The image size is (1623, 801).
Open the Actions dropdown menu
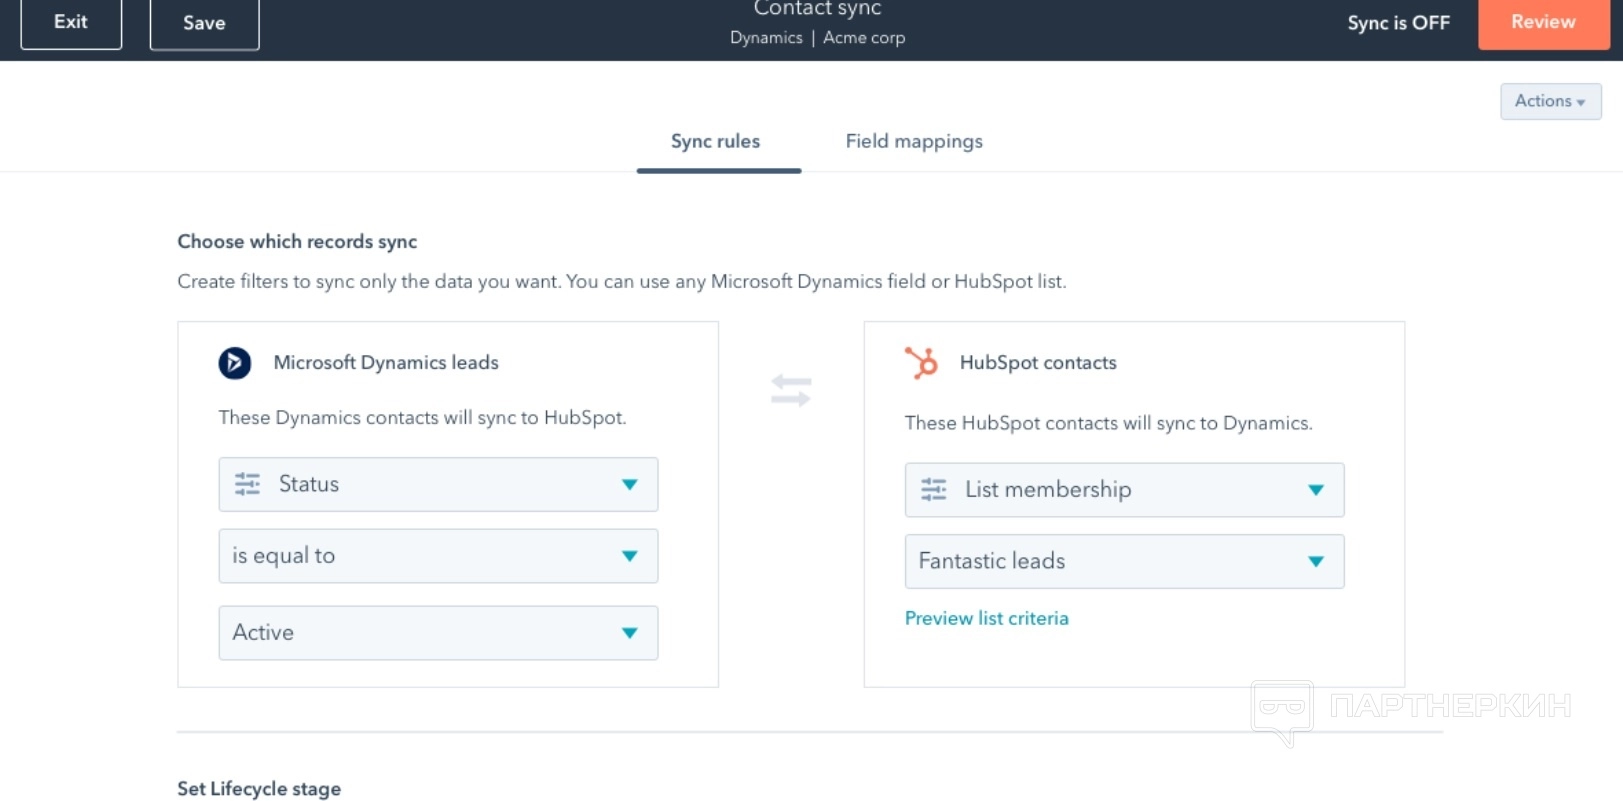(1550, 101)
